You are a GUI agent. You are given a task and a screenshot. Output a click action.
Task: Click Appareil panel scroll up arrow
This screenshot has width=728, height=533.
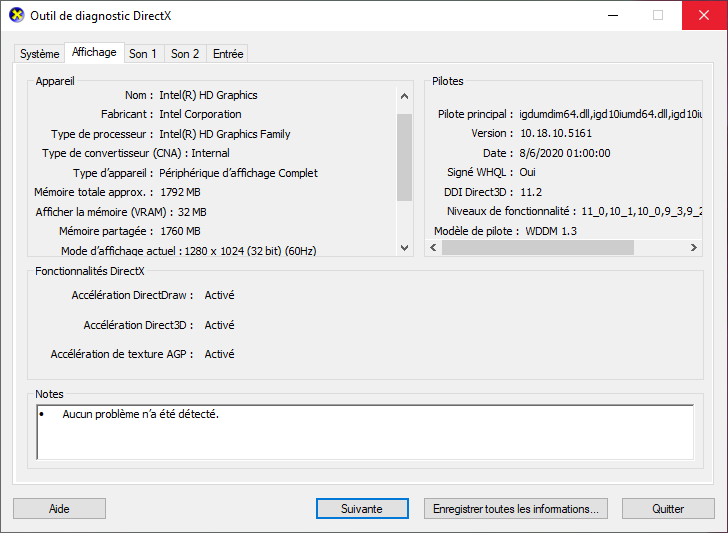point(404,96)
